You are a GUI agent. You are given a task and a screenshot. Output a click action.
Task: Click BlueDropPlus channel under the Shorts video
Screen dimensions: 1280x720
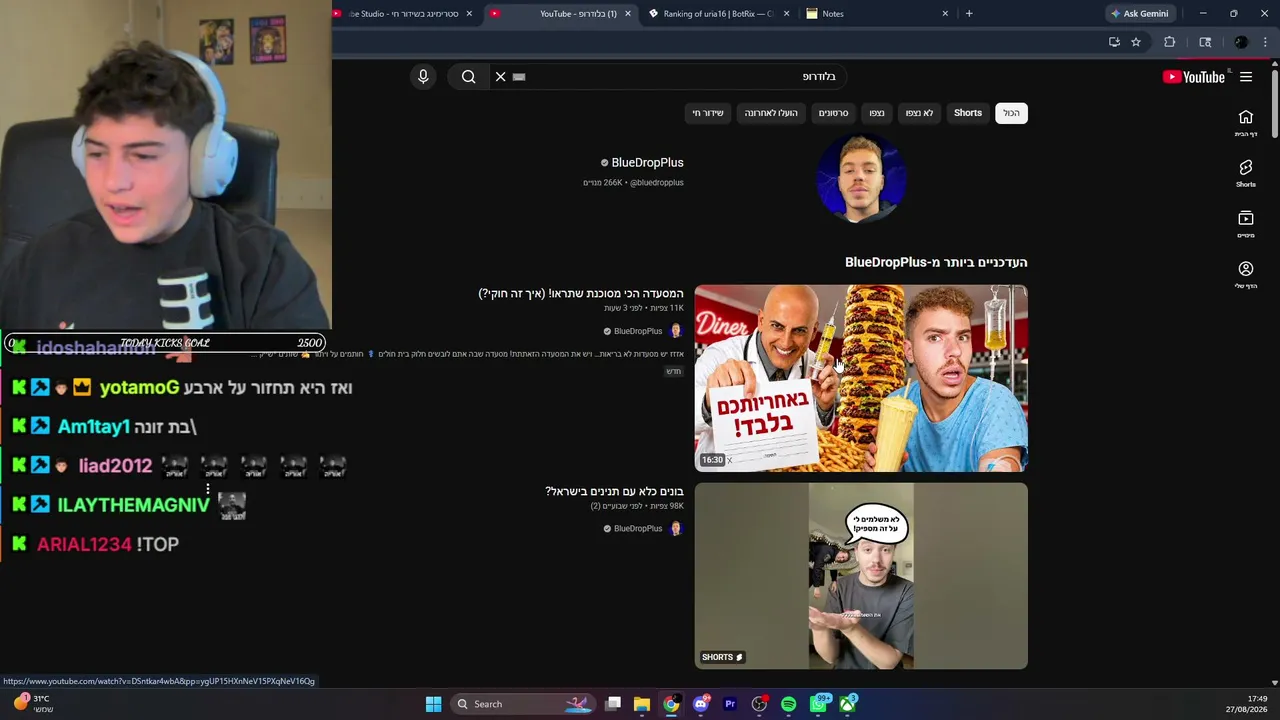pyautogui.click(x=638, y=529)
